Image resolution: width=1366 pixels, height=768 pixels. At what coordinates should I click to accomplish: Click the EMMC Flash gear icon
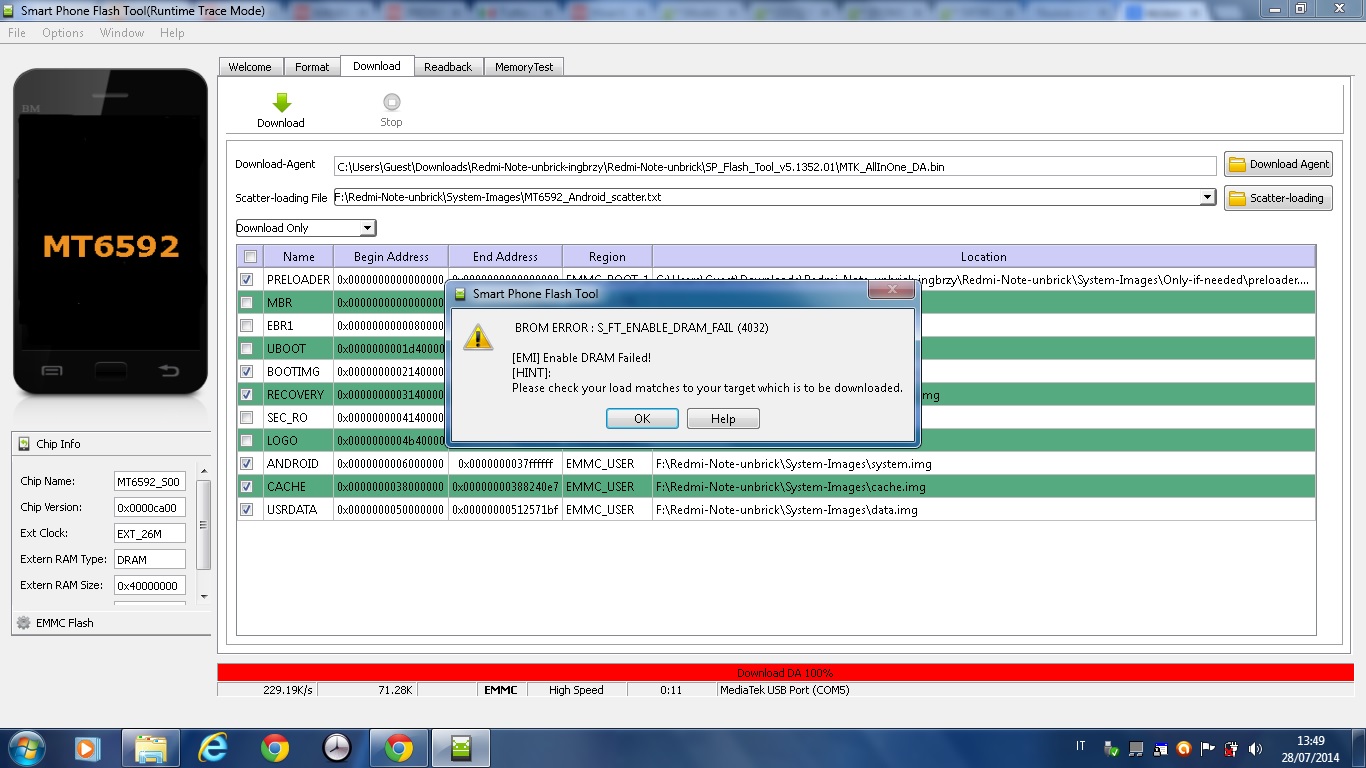click(x=24, y=622)
